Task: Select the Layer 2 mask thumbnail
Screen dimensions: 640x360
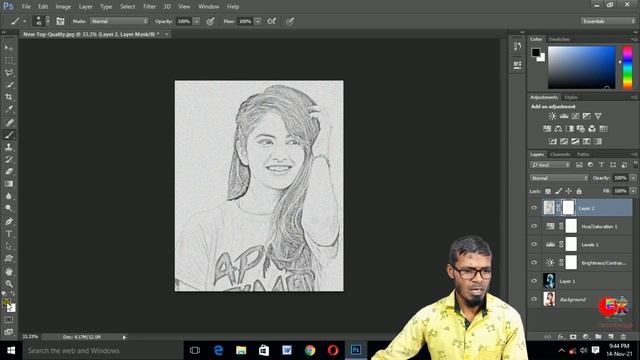Action: (568, 208)
